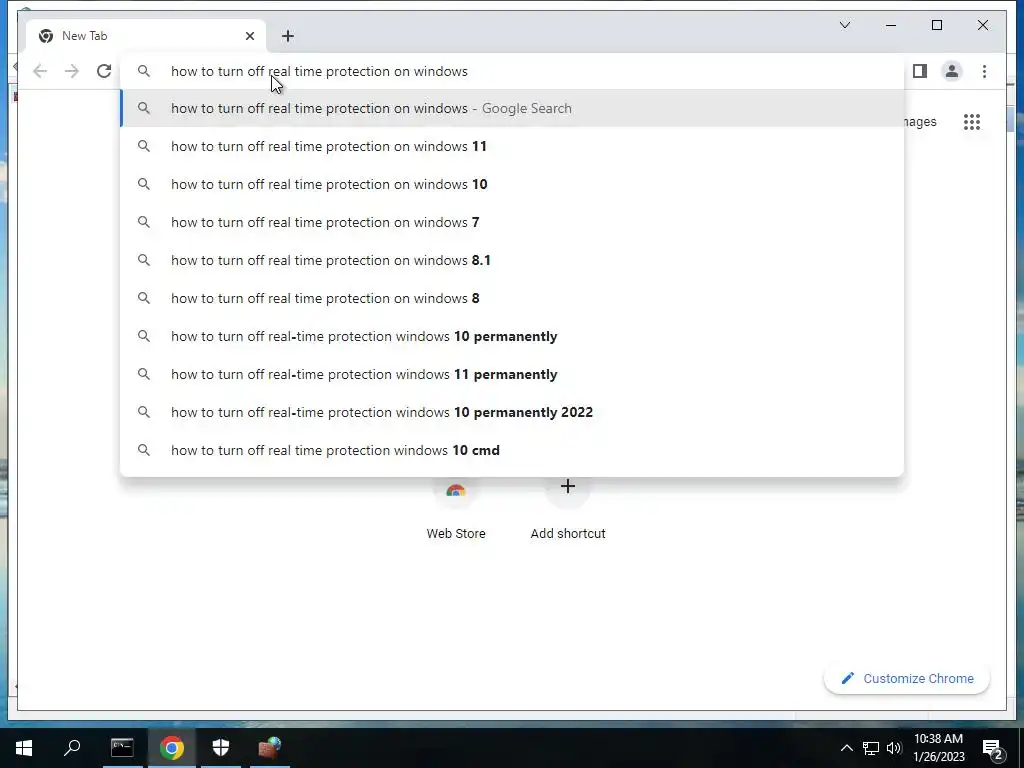
Task: Open the Web Store shortcut
Action: point(456,511)
